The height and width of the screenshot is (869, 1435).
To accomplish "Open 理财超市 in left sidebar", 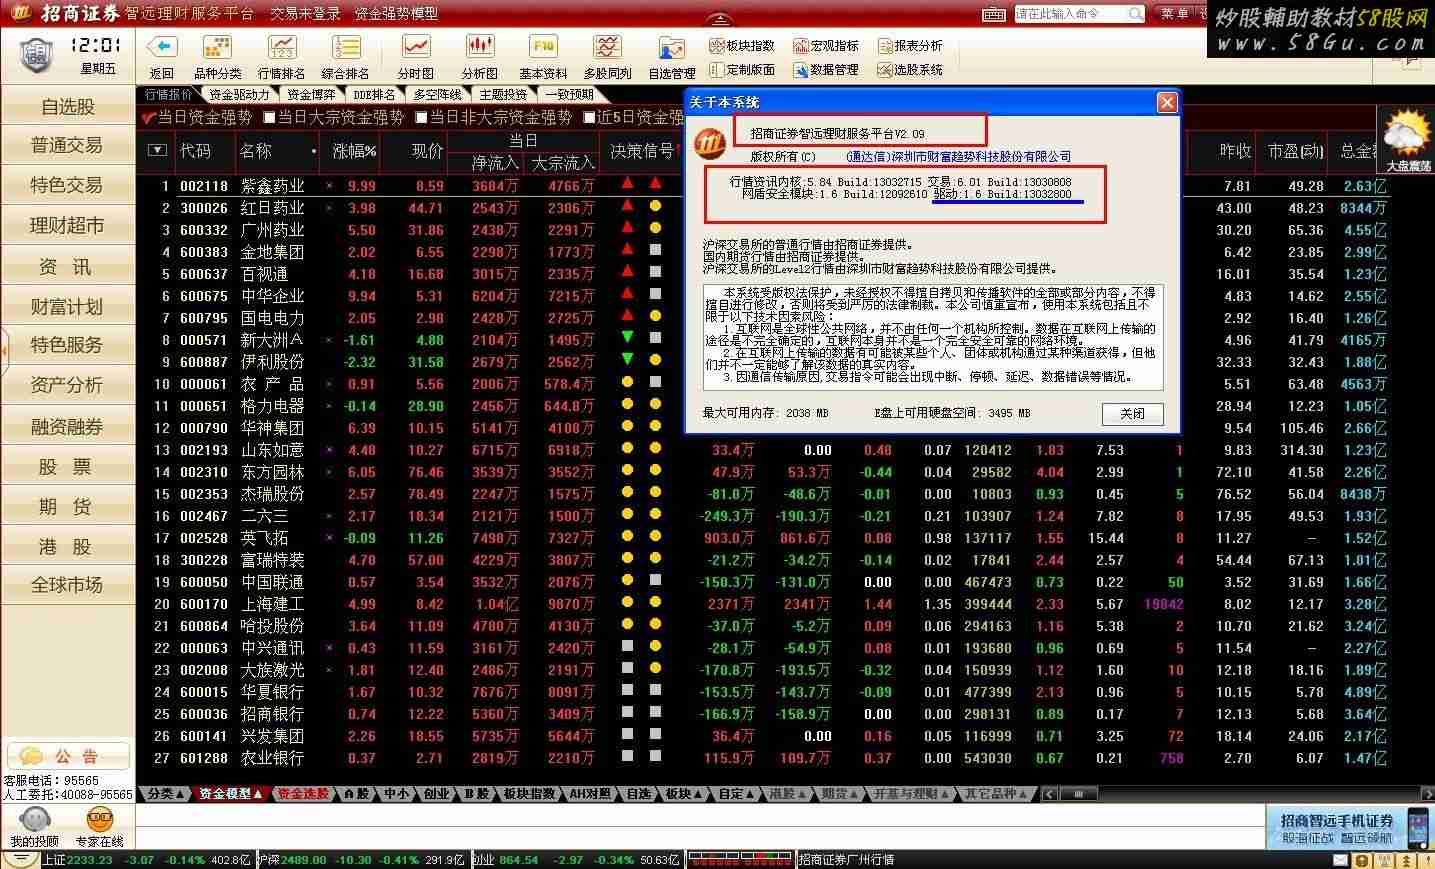I will click(x=67, y=225).
